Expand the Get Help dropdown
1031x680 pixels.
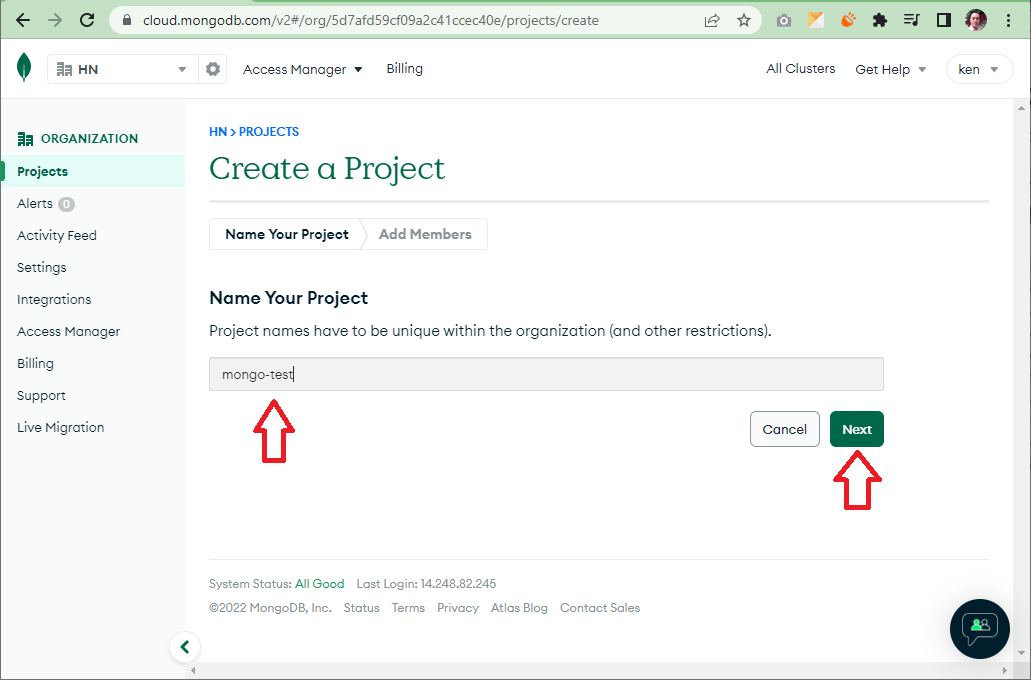[x=889, y=68]
